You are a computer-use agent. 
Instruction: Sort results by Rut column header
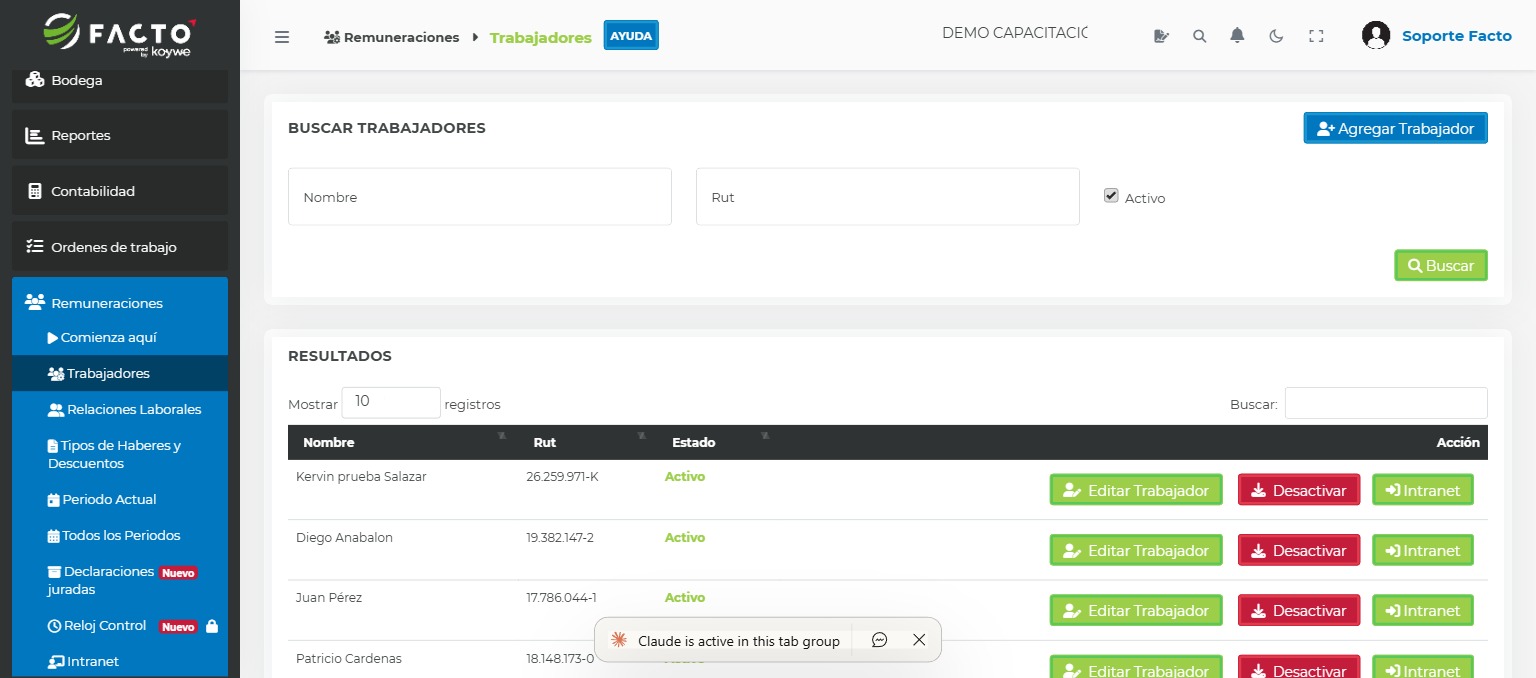pos(545,442)
